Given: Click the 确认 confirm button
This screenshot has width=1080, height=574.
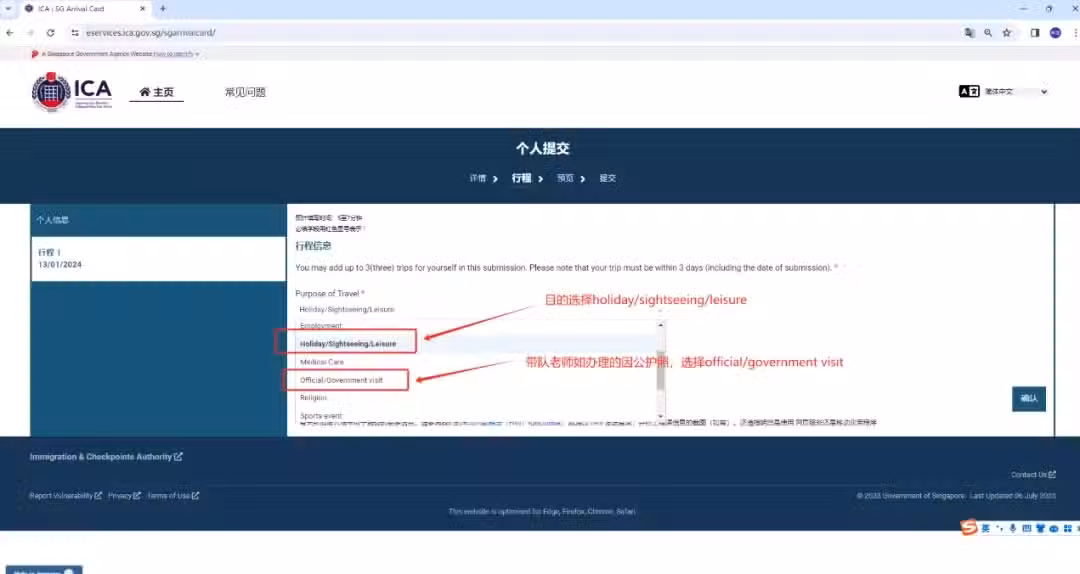Looking at the screenshot, I should (x=1028, y=398).
